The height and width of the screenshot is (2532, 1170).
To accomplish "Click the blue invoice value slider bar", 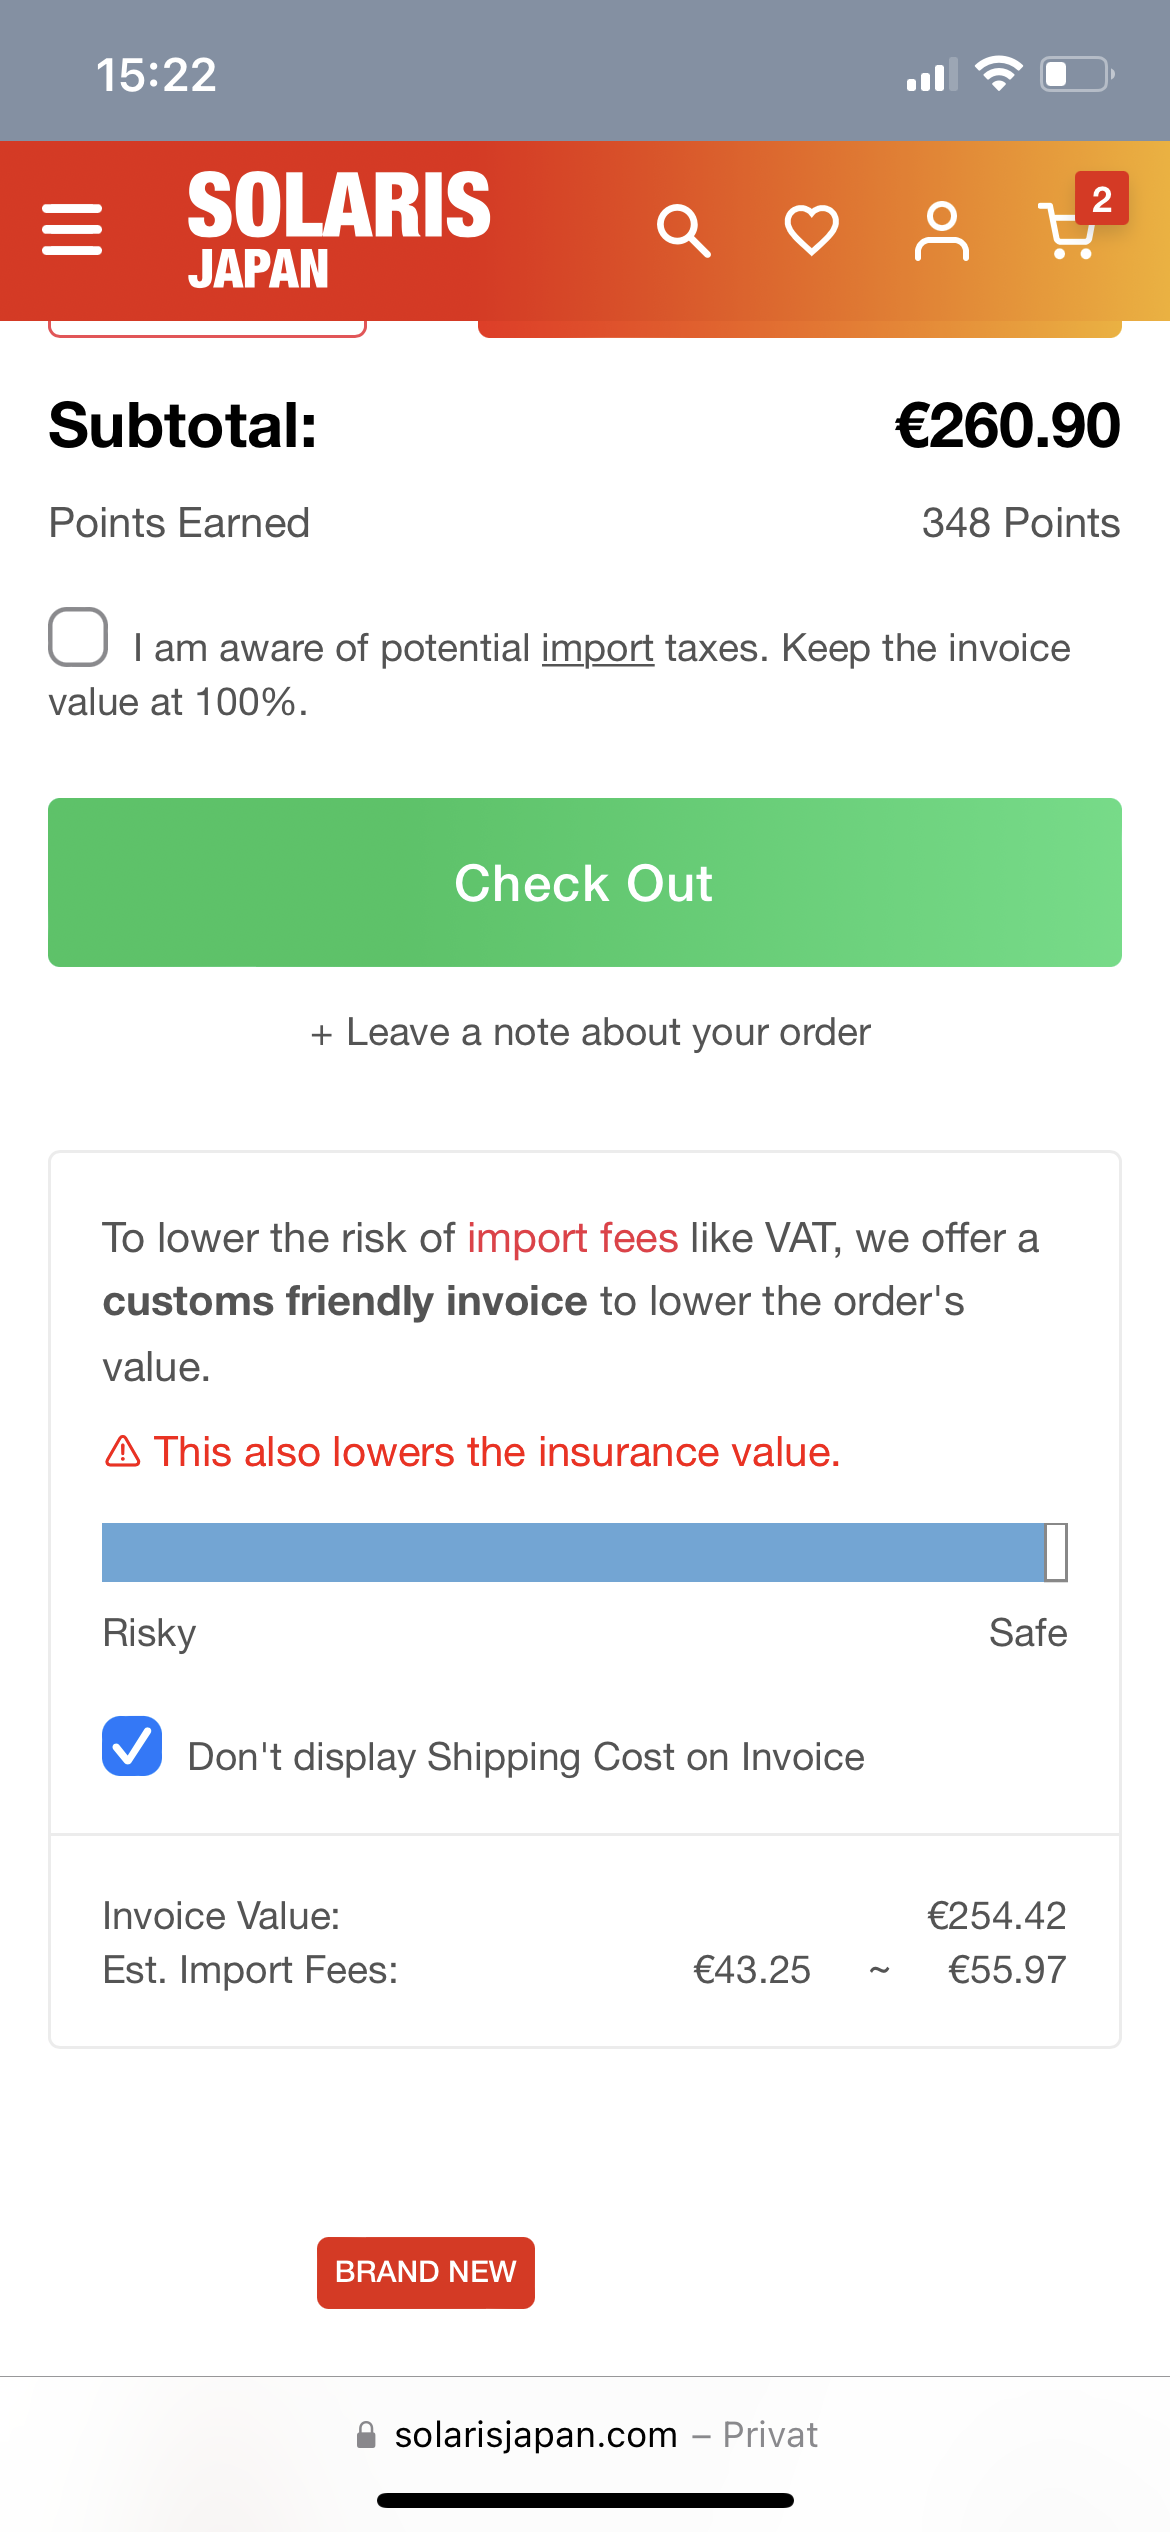I will click(570, 1552).
